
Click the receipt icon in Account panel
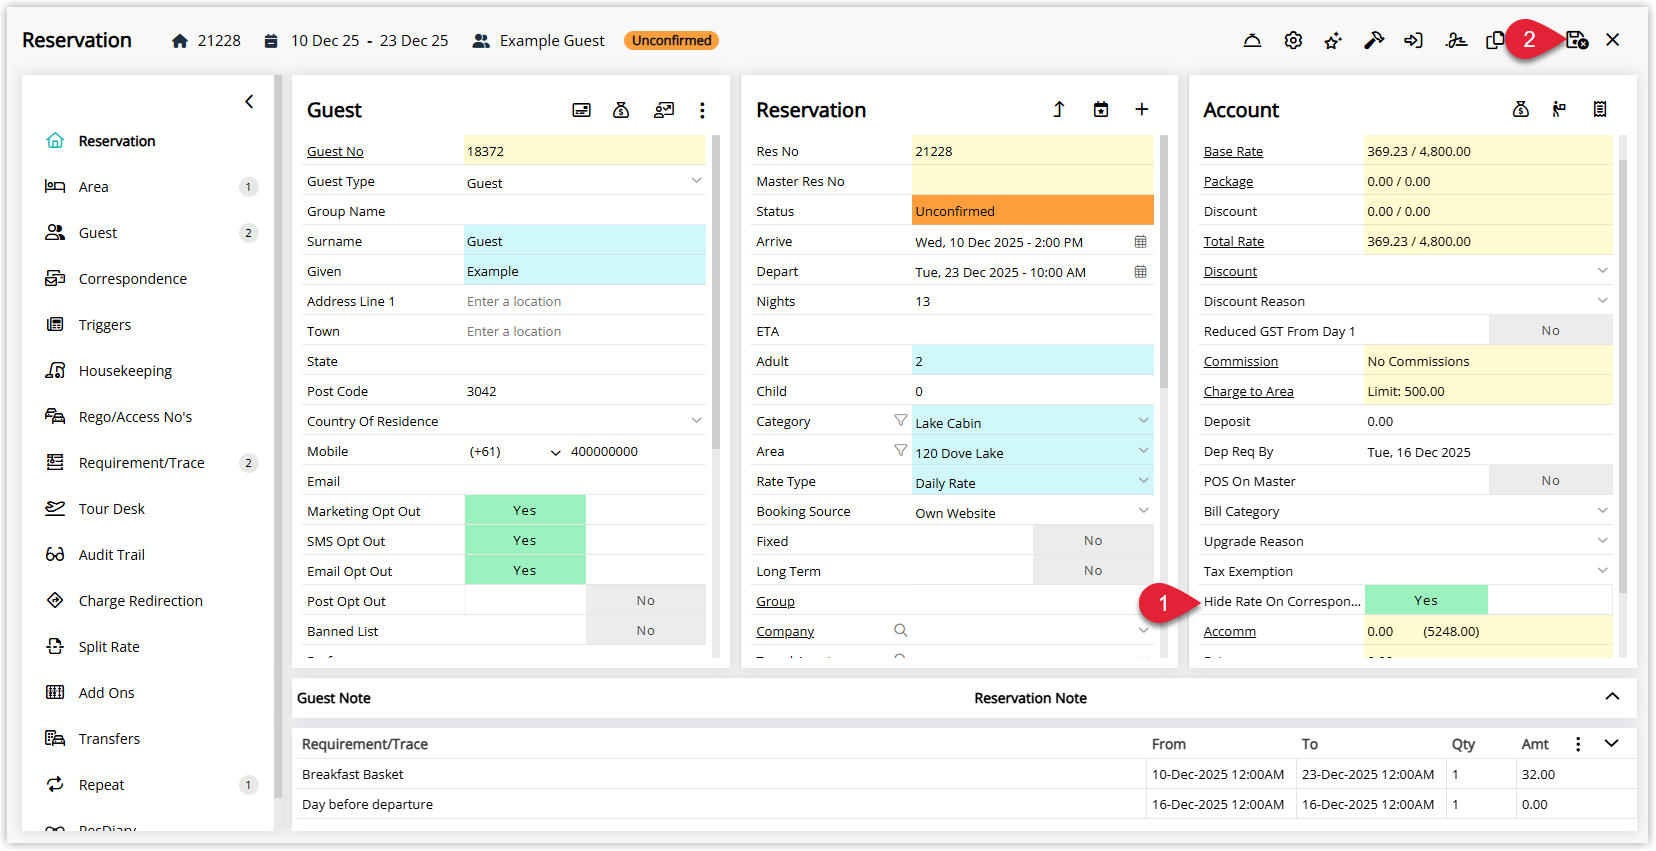point(1600,109)
